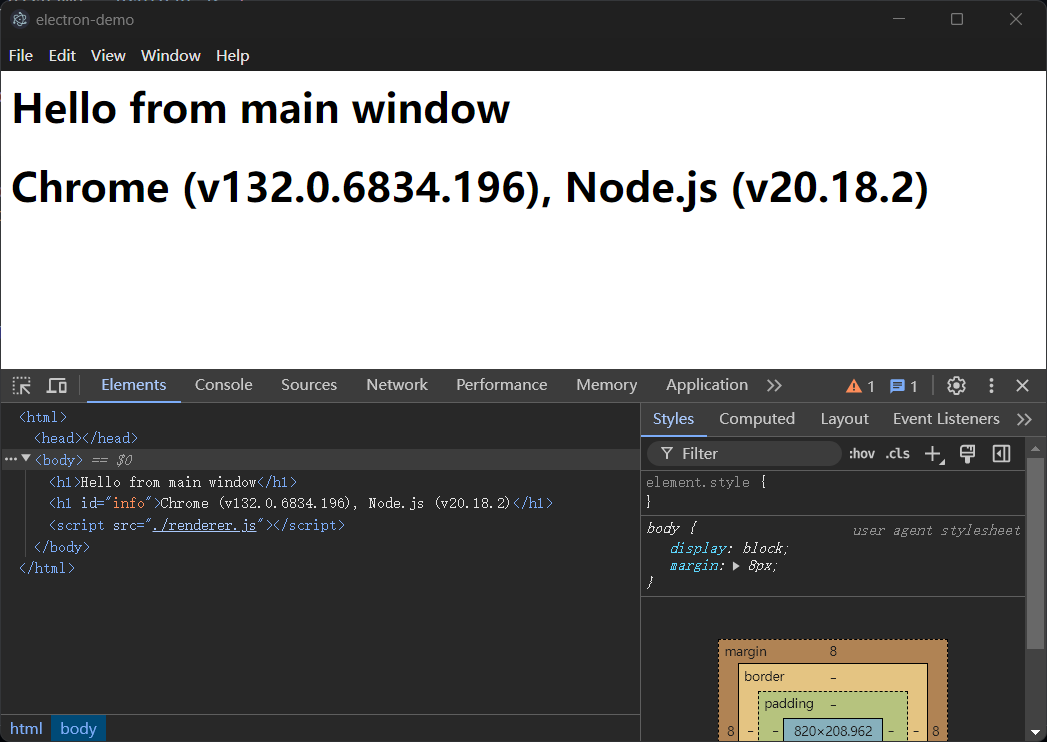This screenshot has height=742, width=1047.
Task: Click 'user agent stylesheet' label
Action: coord(936,530)
